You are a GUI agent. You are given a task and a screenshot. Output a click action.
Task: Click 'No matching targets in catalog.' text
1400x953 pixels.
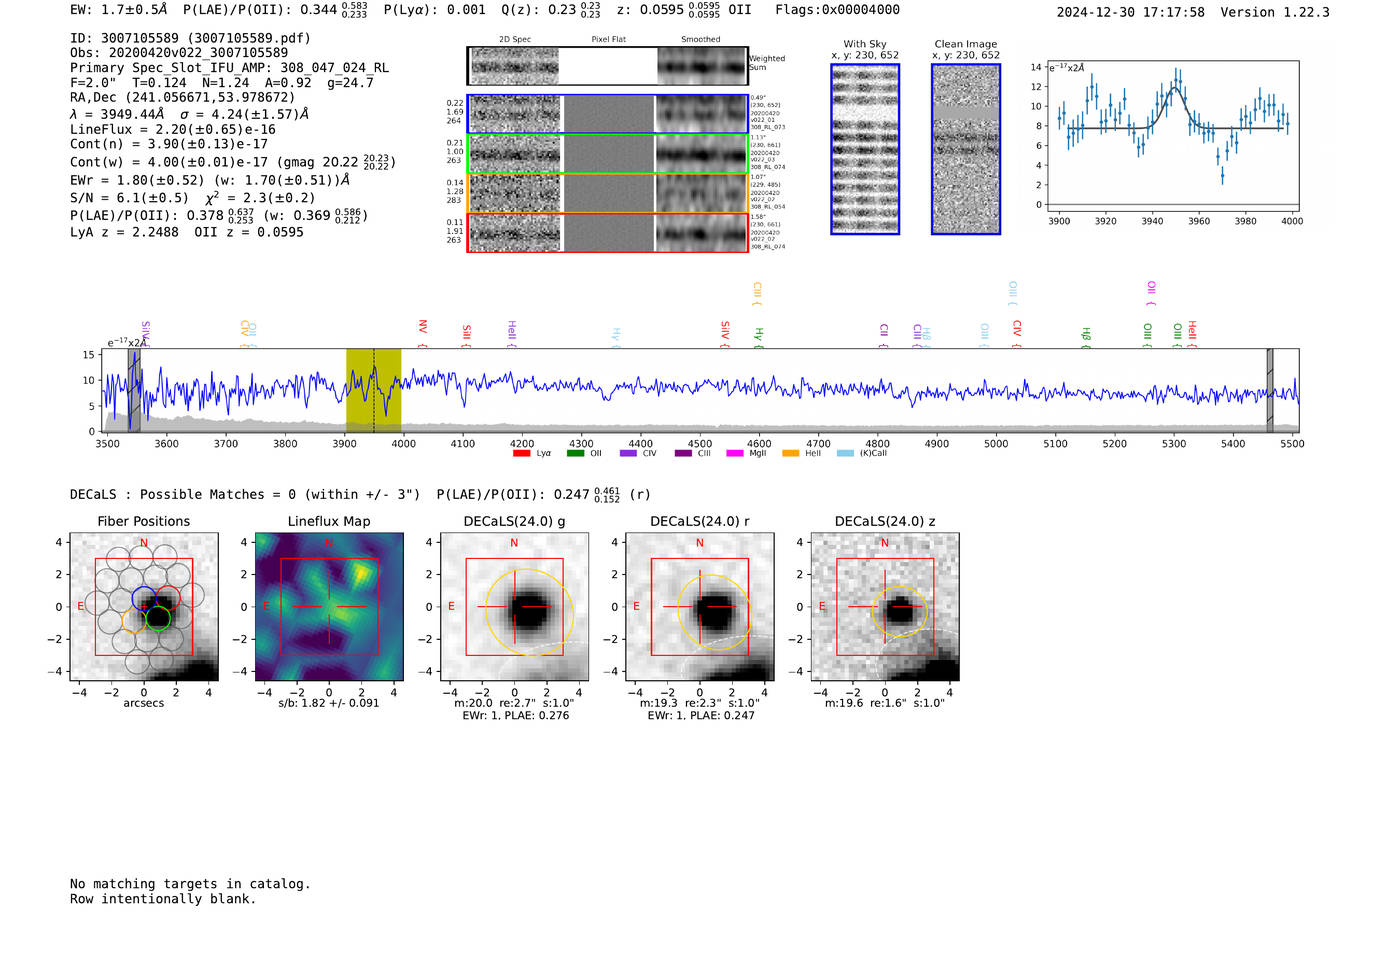(x=190, y=884)
